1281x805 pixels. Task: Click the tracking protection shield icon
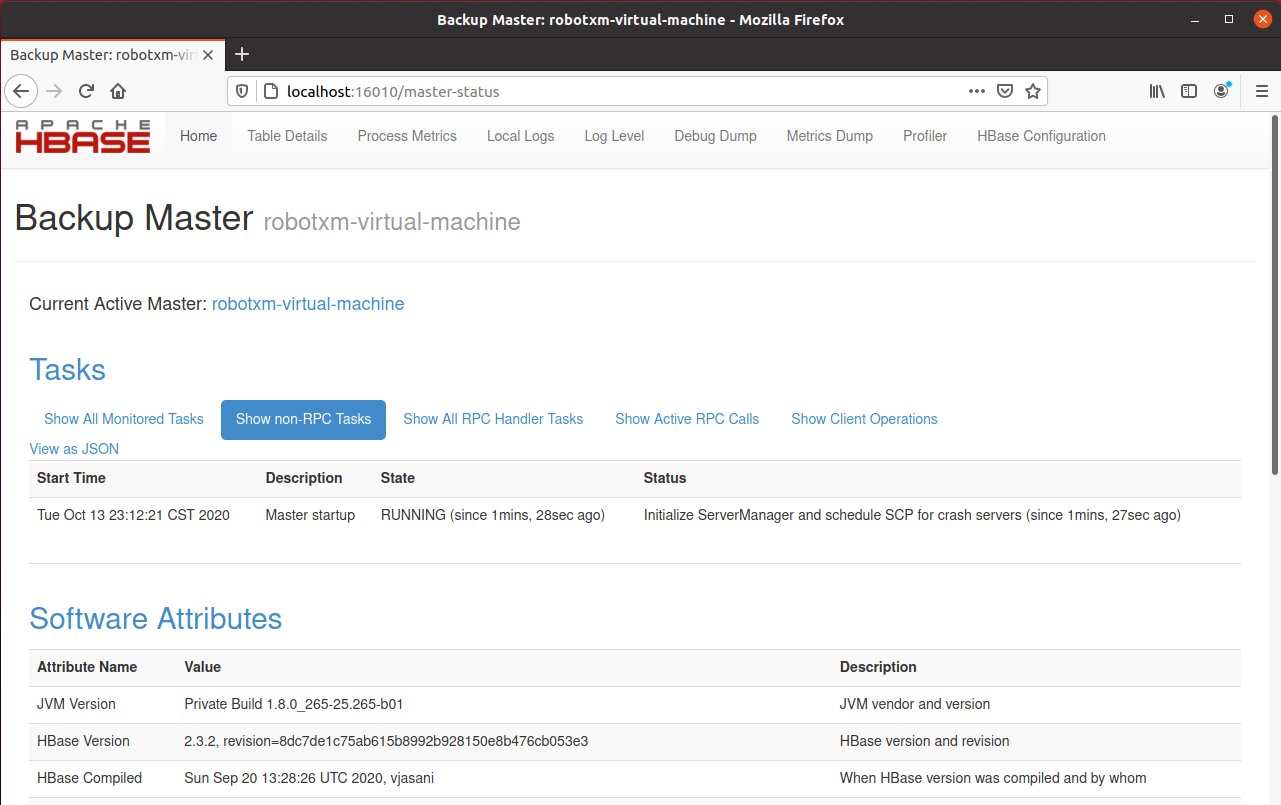(x=242, y=91)
